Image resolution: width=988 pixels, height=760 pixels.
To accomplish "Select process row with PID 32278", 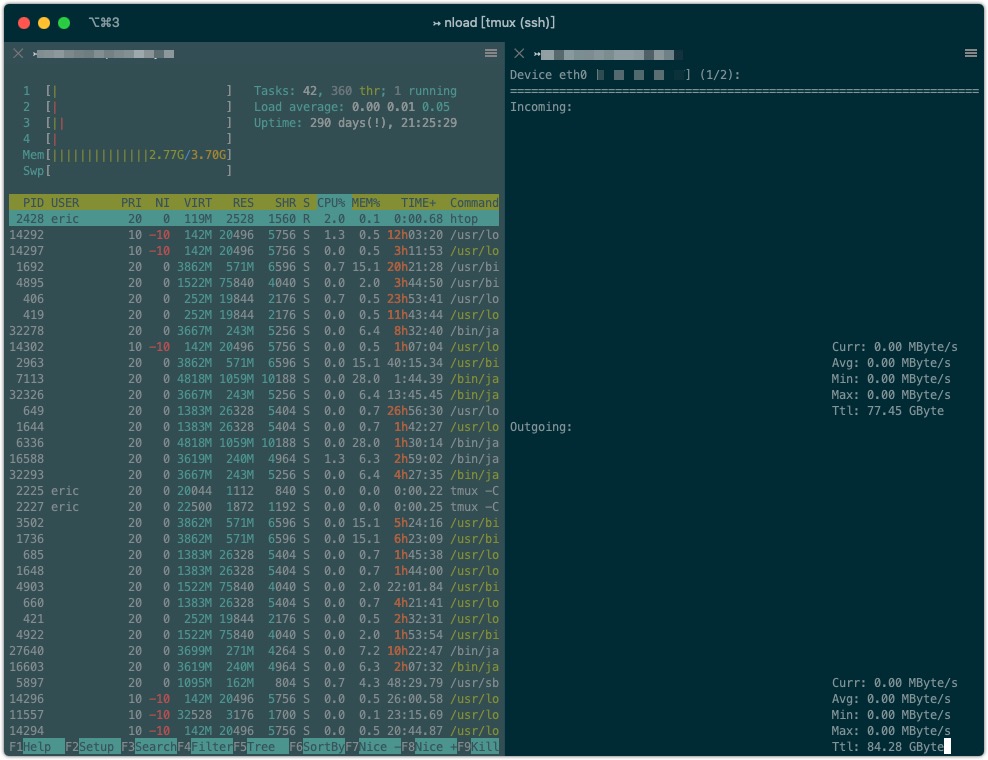I will 254,331.
